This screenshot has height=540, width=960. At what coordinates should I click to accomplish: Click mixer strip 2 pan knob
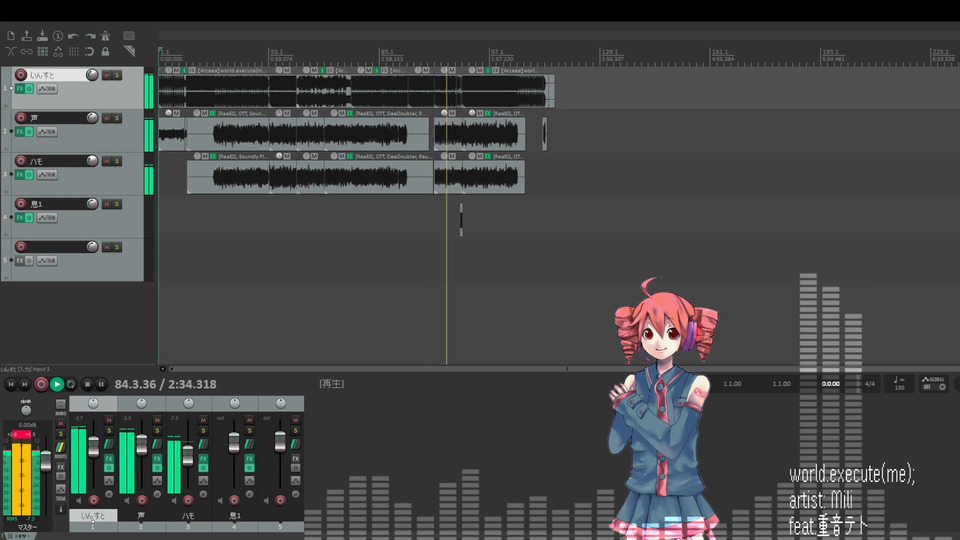[141, 403]
